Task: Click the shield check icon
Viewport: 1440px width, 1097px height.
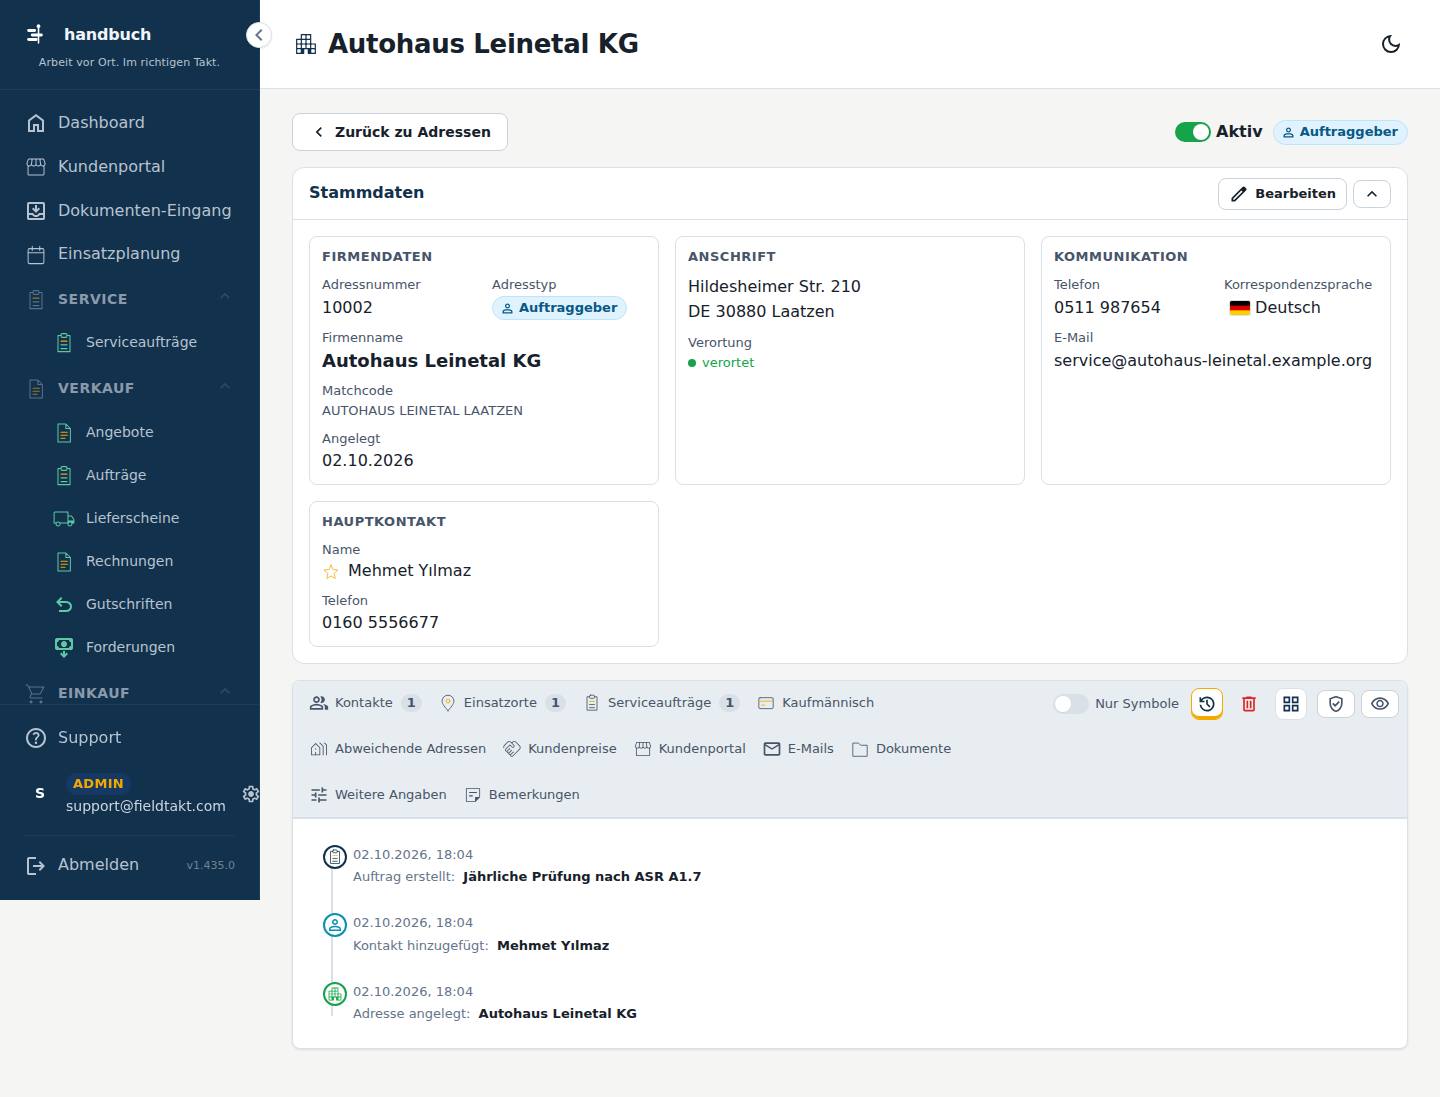Action: click(1336, 704)
